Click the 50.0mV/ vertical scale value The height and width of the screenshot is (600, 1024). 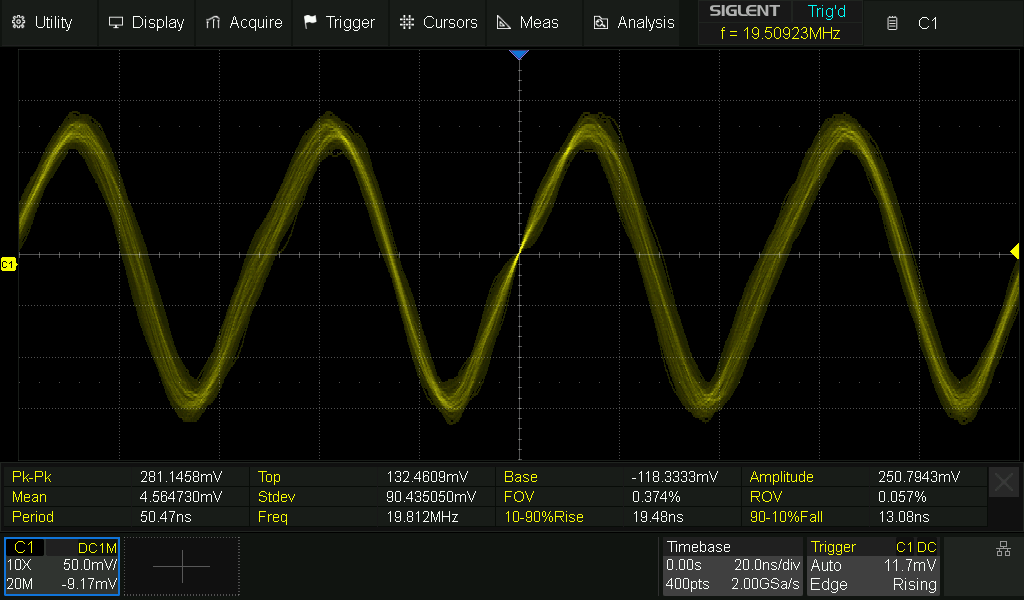coord(89,565)
